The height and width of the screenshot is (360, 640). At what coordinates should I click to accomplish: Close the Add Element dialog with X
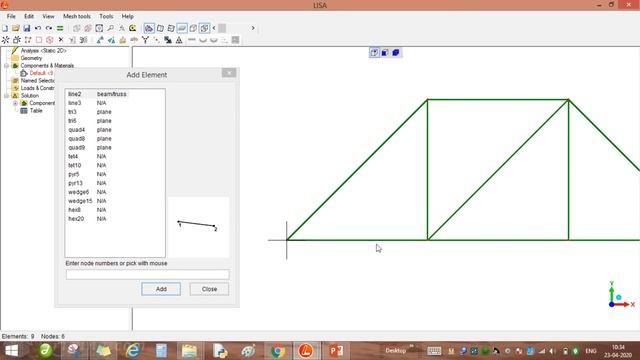tap(229, 73)
